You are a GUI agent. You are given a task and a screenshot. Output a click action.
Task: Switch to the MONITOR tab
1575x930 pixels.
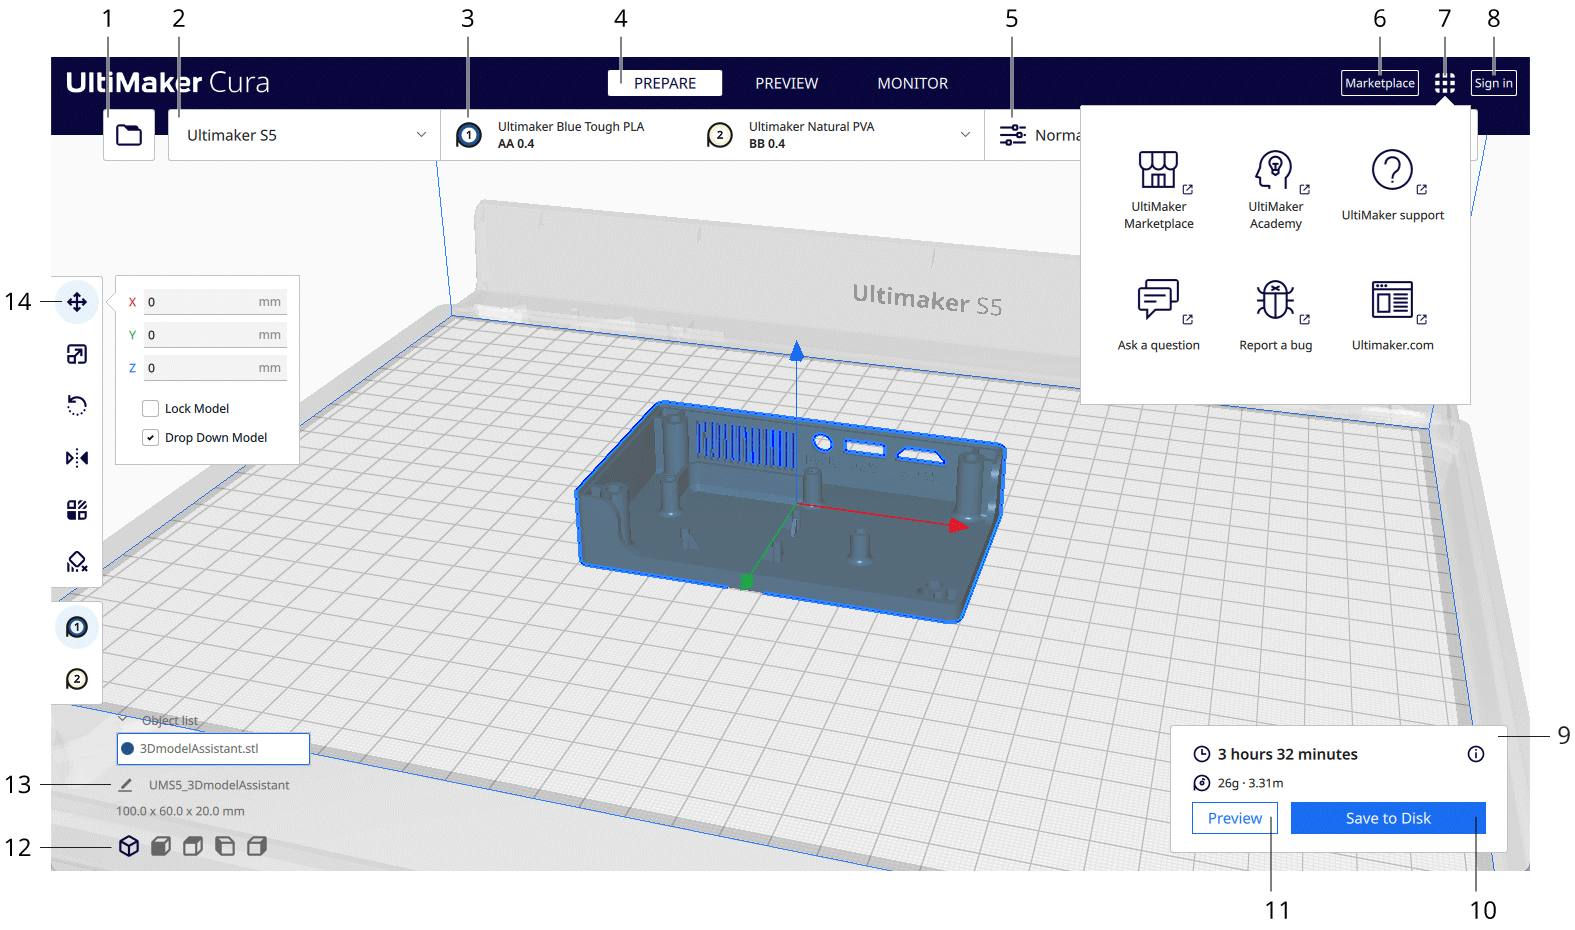point(912,83)
